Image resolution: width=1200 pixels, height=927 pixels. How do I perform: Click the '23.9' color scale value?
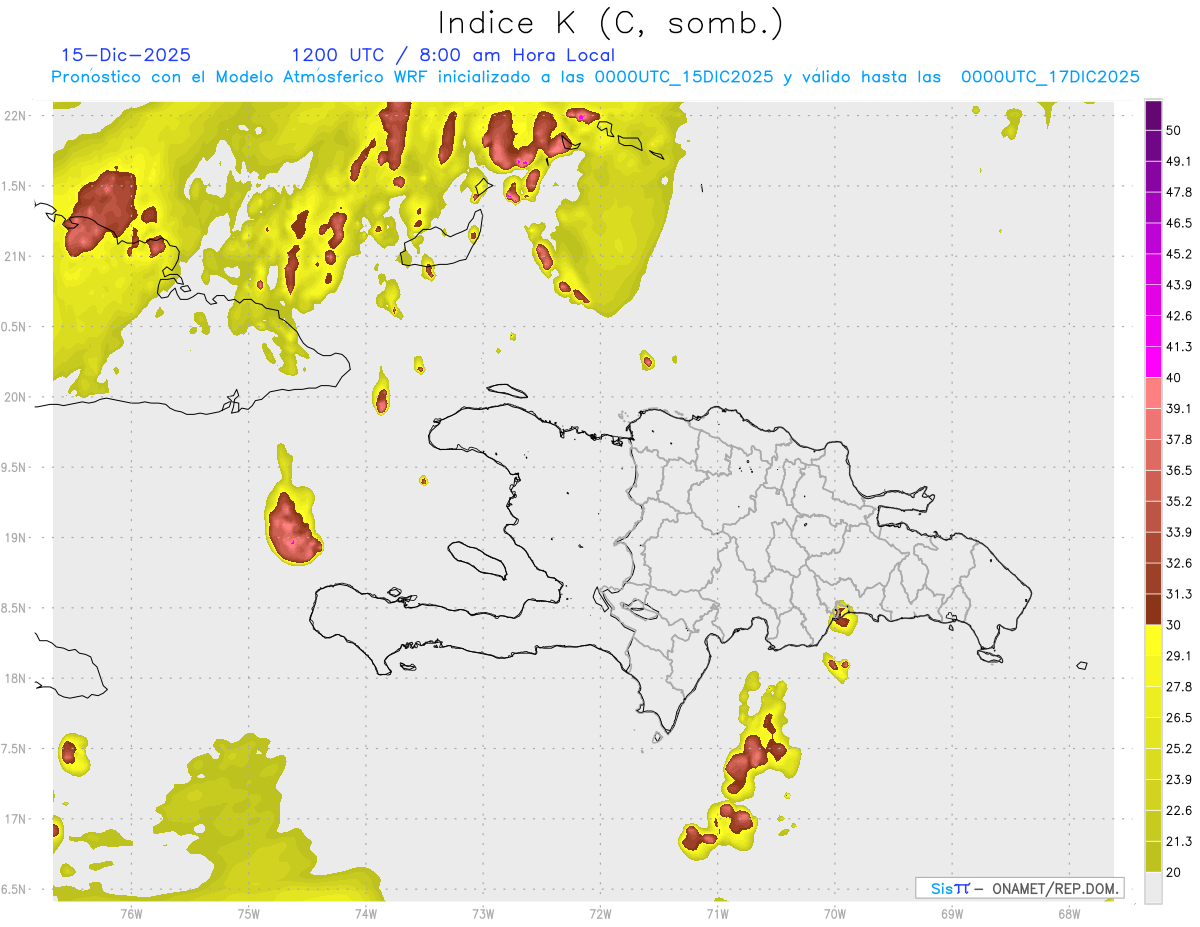coord(1179,779)
